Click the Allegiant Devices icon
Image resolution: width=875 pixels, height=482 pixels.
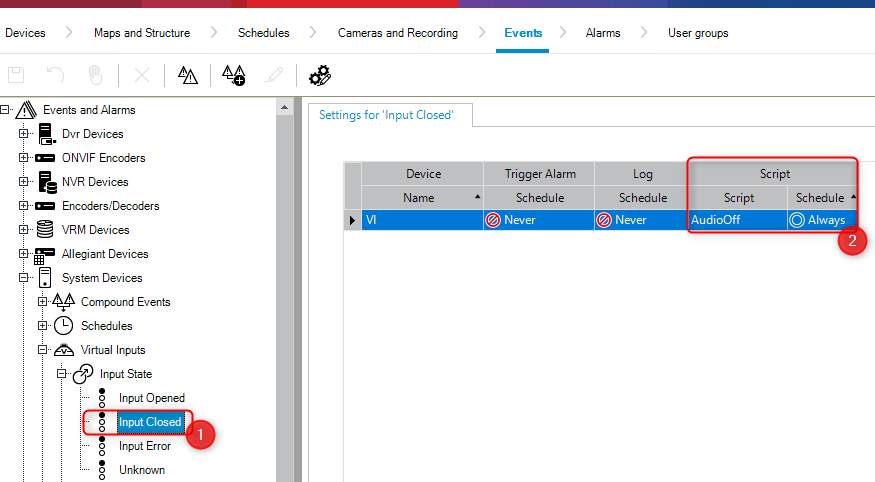pyautogui.click(x=45, y=254)
